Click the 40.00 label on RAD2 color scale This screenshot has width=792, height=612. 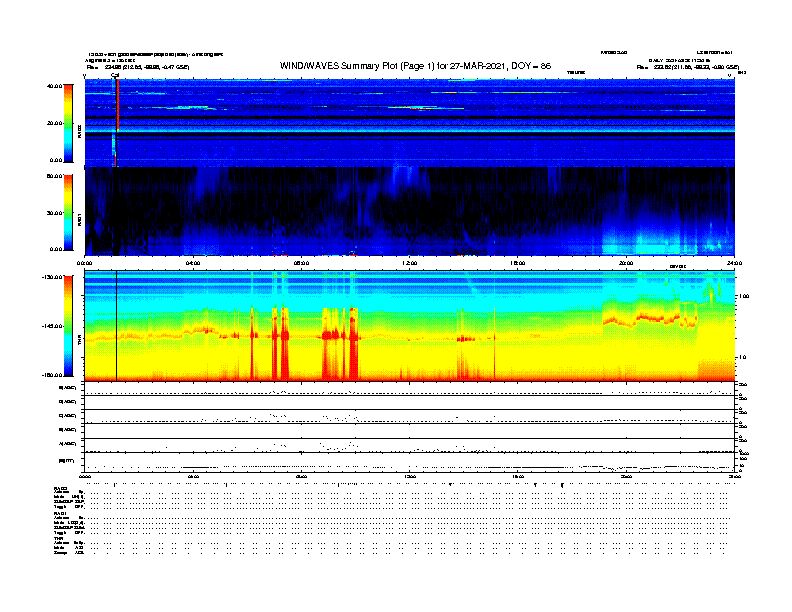(55, 86)
